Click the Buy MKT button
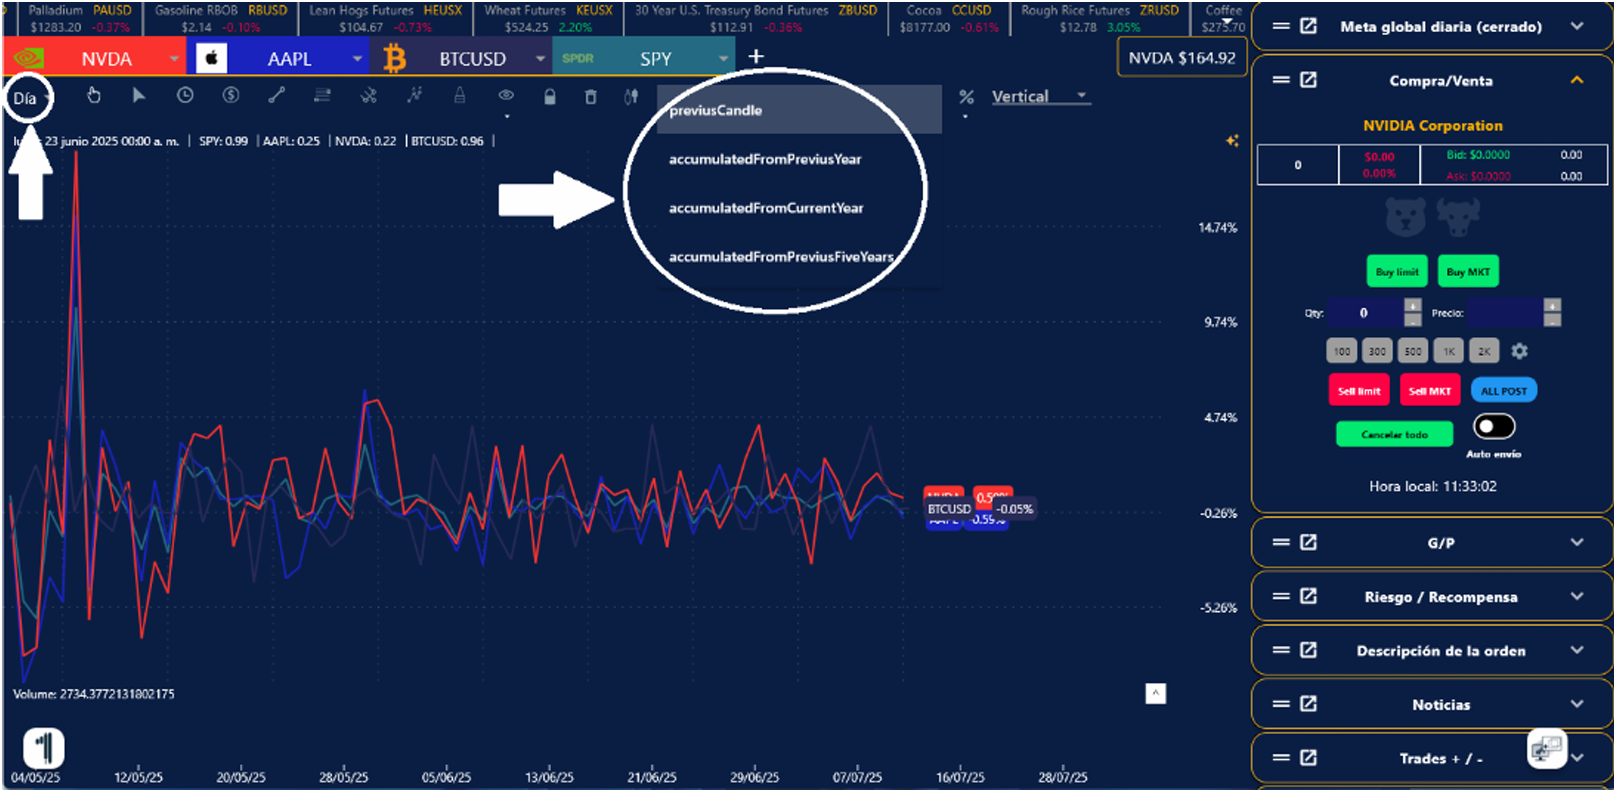 pos(1468,272)
